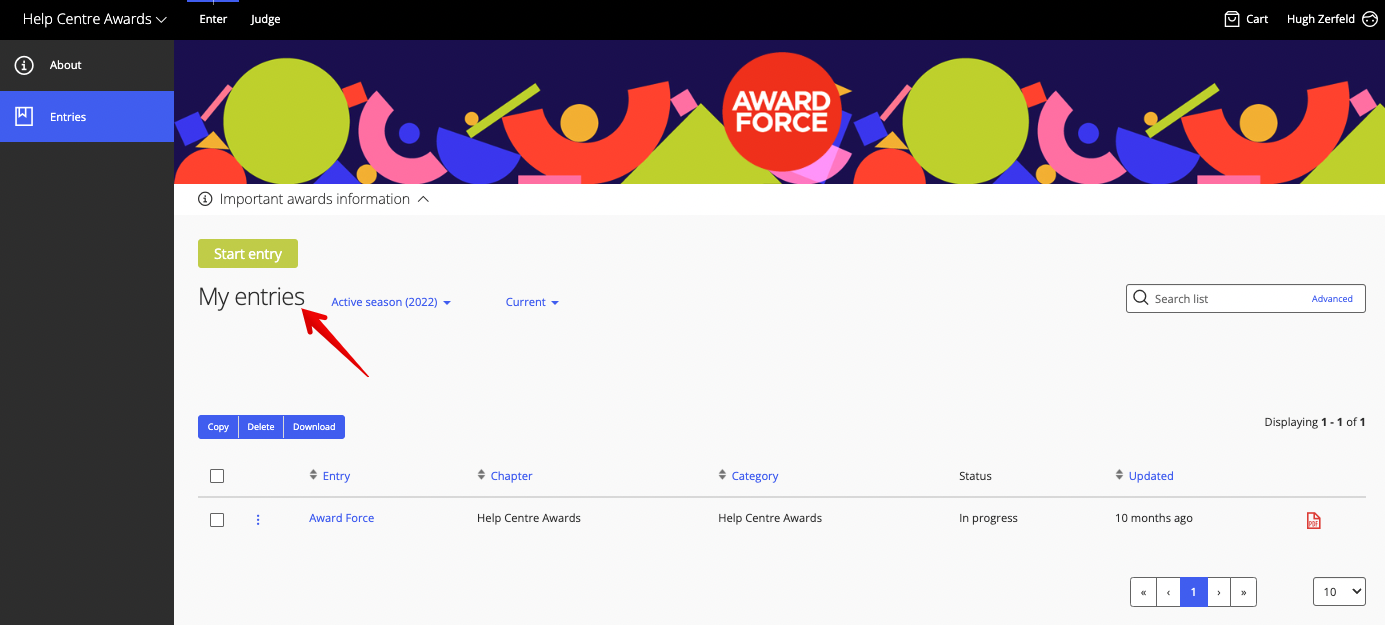Sort by the Updated column header link
Image resolution: width=1385 pixels, height=625 pixels.
pos(1151,476)
